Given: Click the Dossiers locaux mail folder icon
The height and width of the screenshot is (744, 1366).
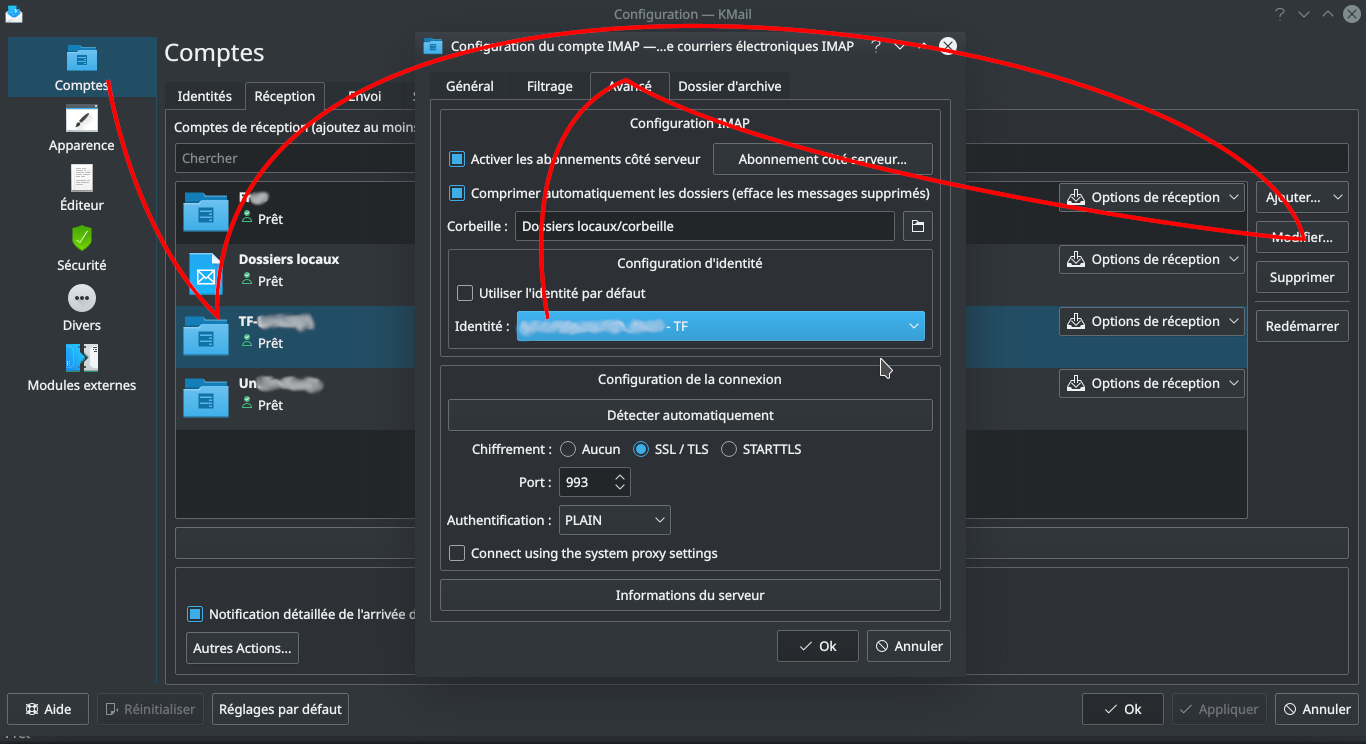Looking at the screenshot, I should tap(206, 275).
